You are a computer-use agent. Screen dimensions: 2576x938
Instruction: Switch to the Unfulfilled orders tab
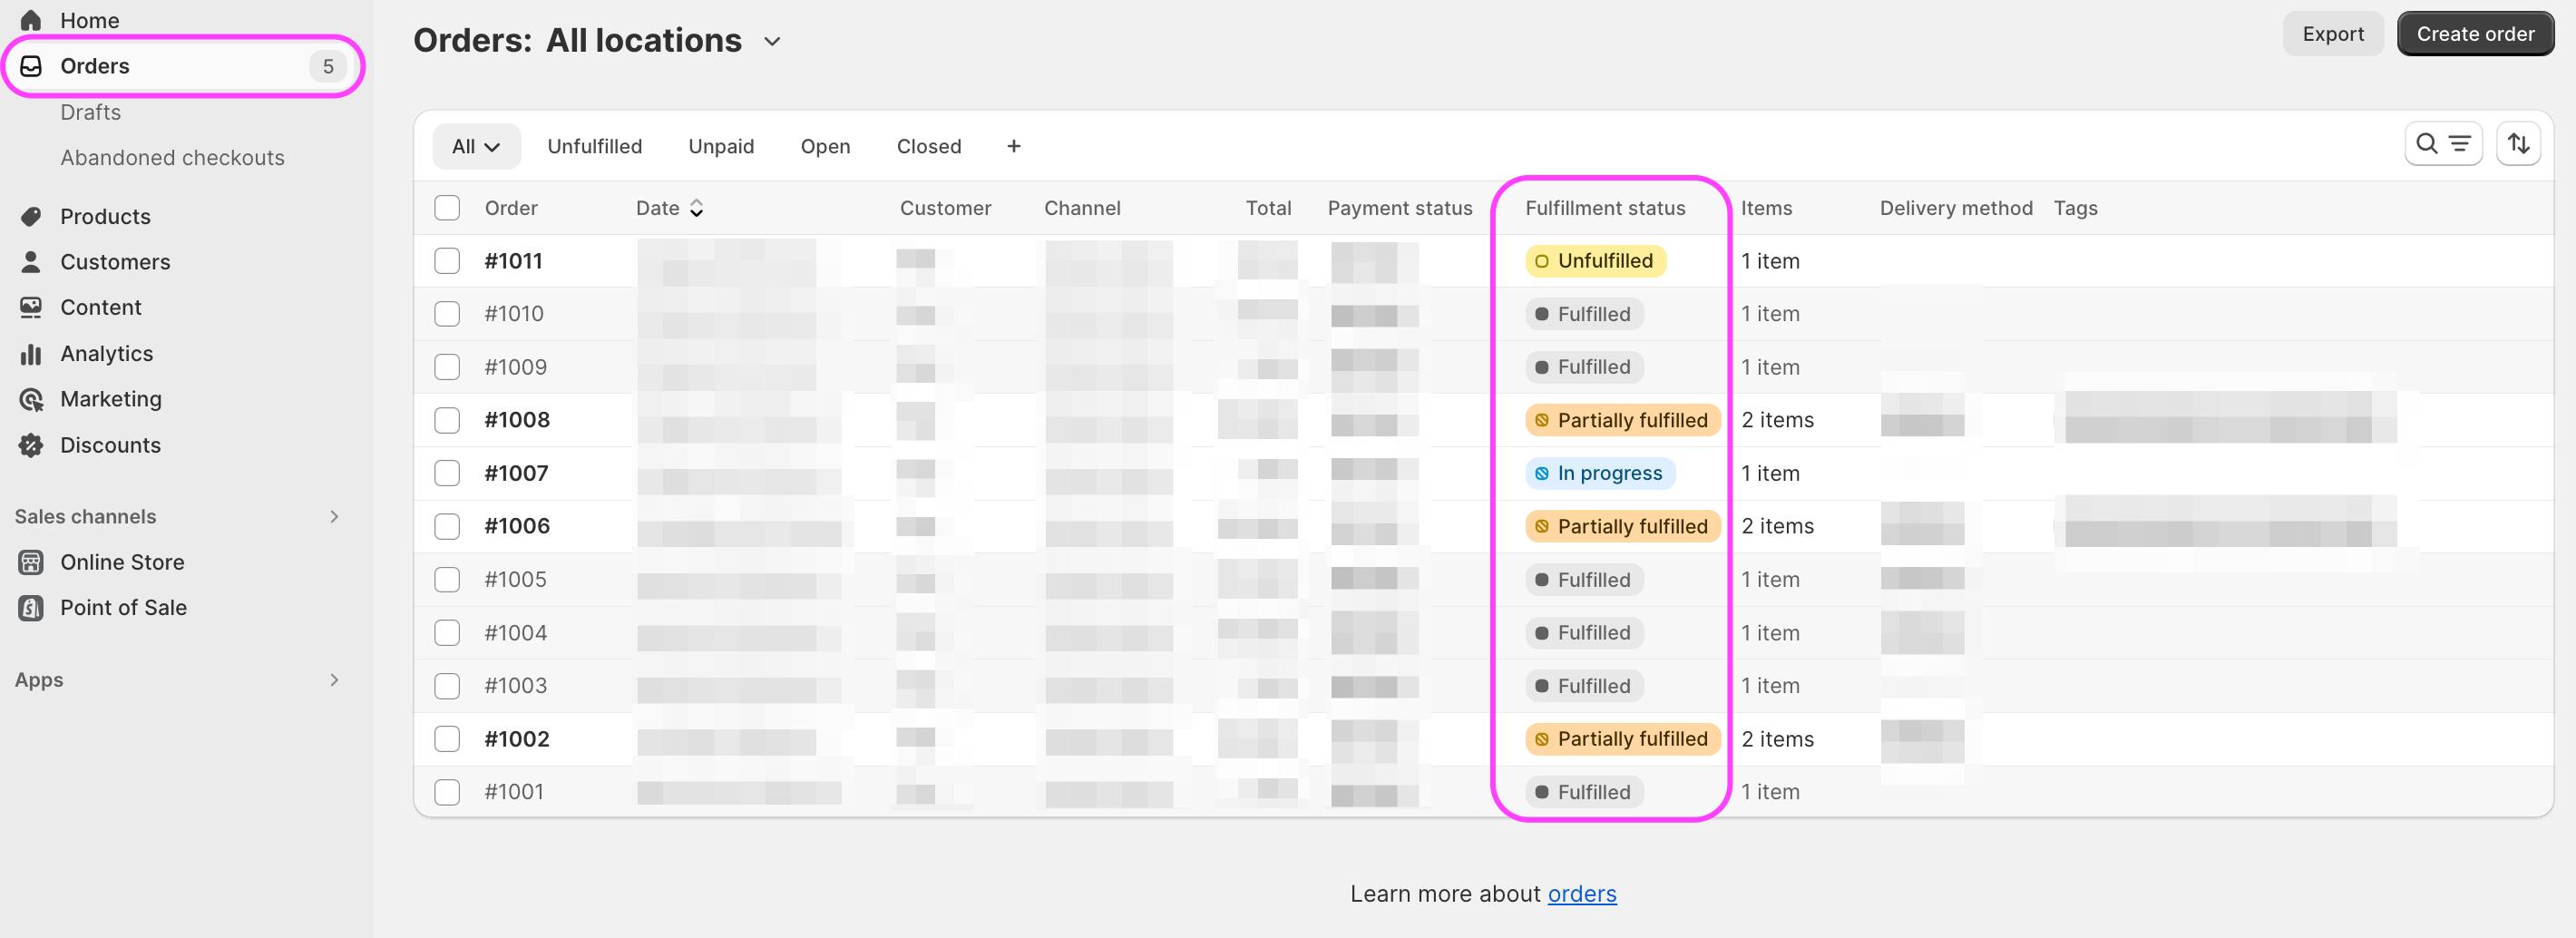(x=595, y=146)
